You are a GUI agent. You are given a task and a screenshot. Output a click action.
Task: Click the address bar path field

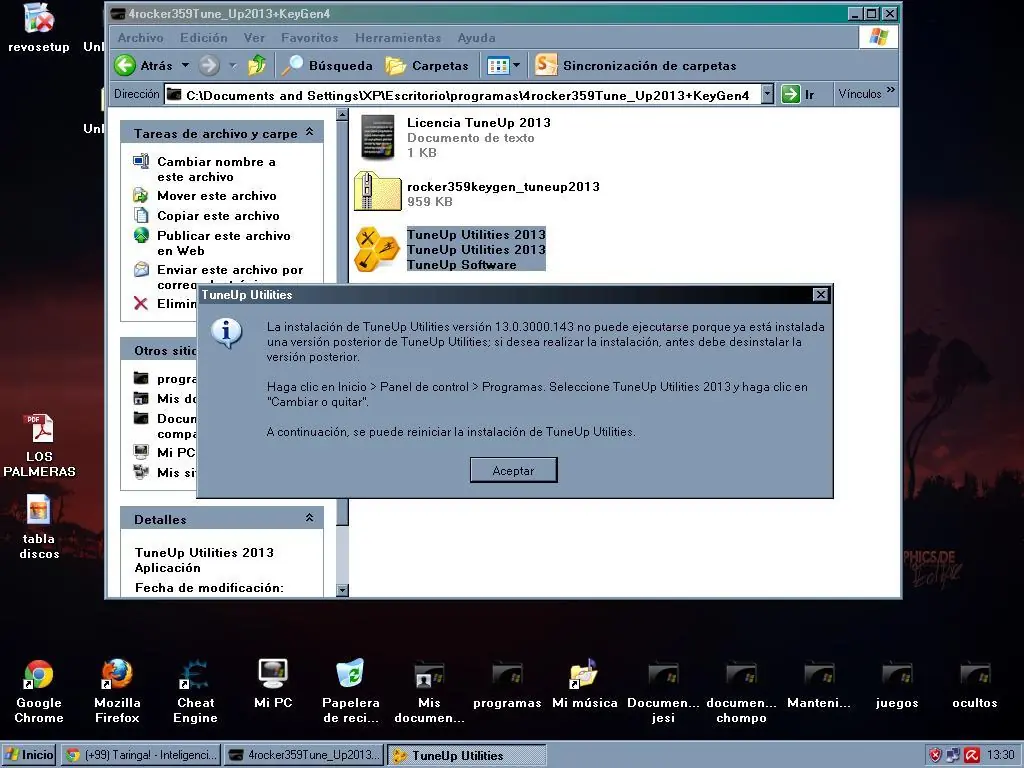462,95
